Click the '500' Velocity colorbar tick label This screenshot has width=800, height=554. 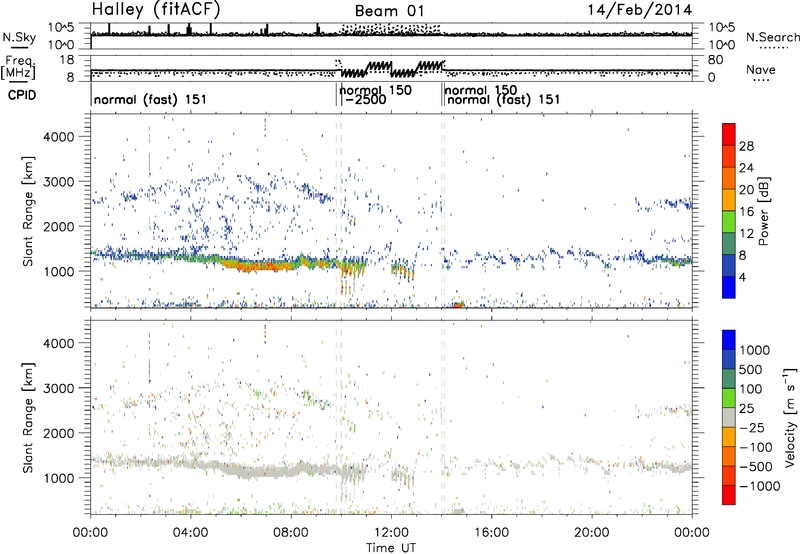coord(751,370)
